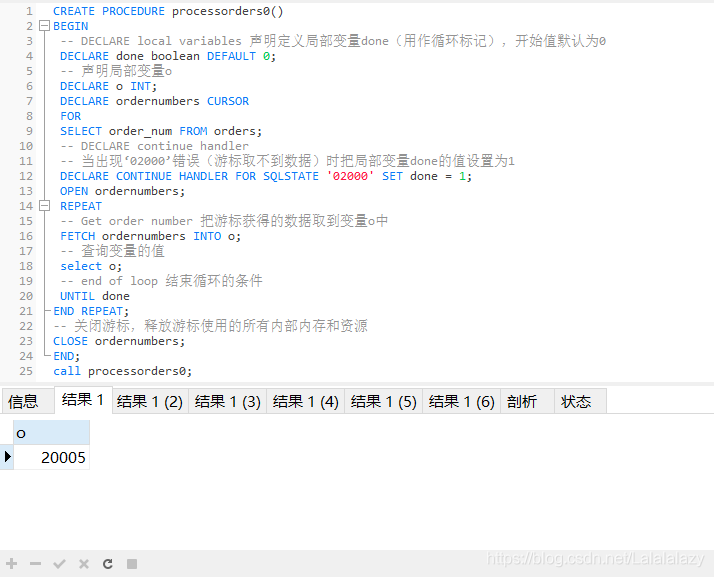
Task: Stop execution with square icon
Action: (x=132, y=564)
